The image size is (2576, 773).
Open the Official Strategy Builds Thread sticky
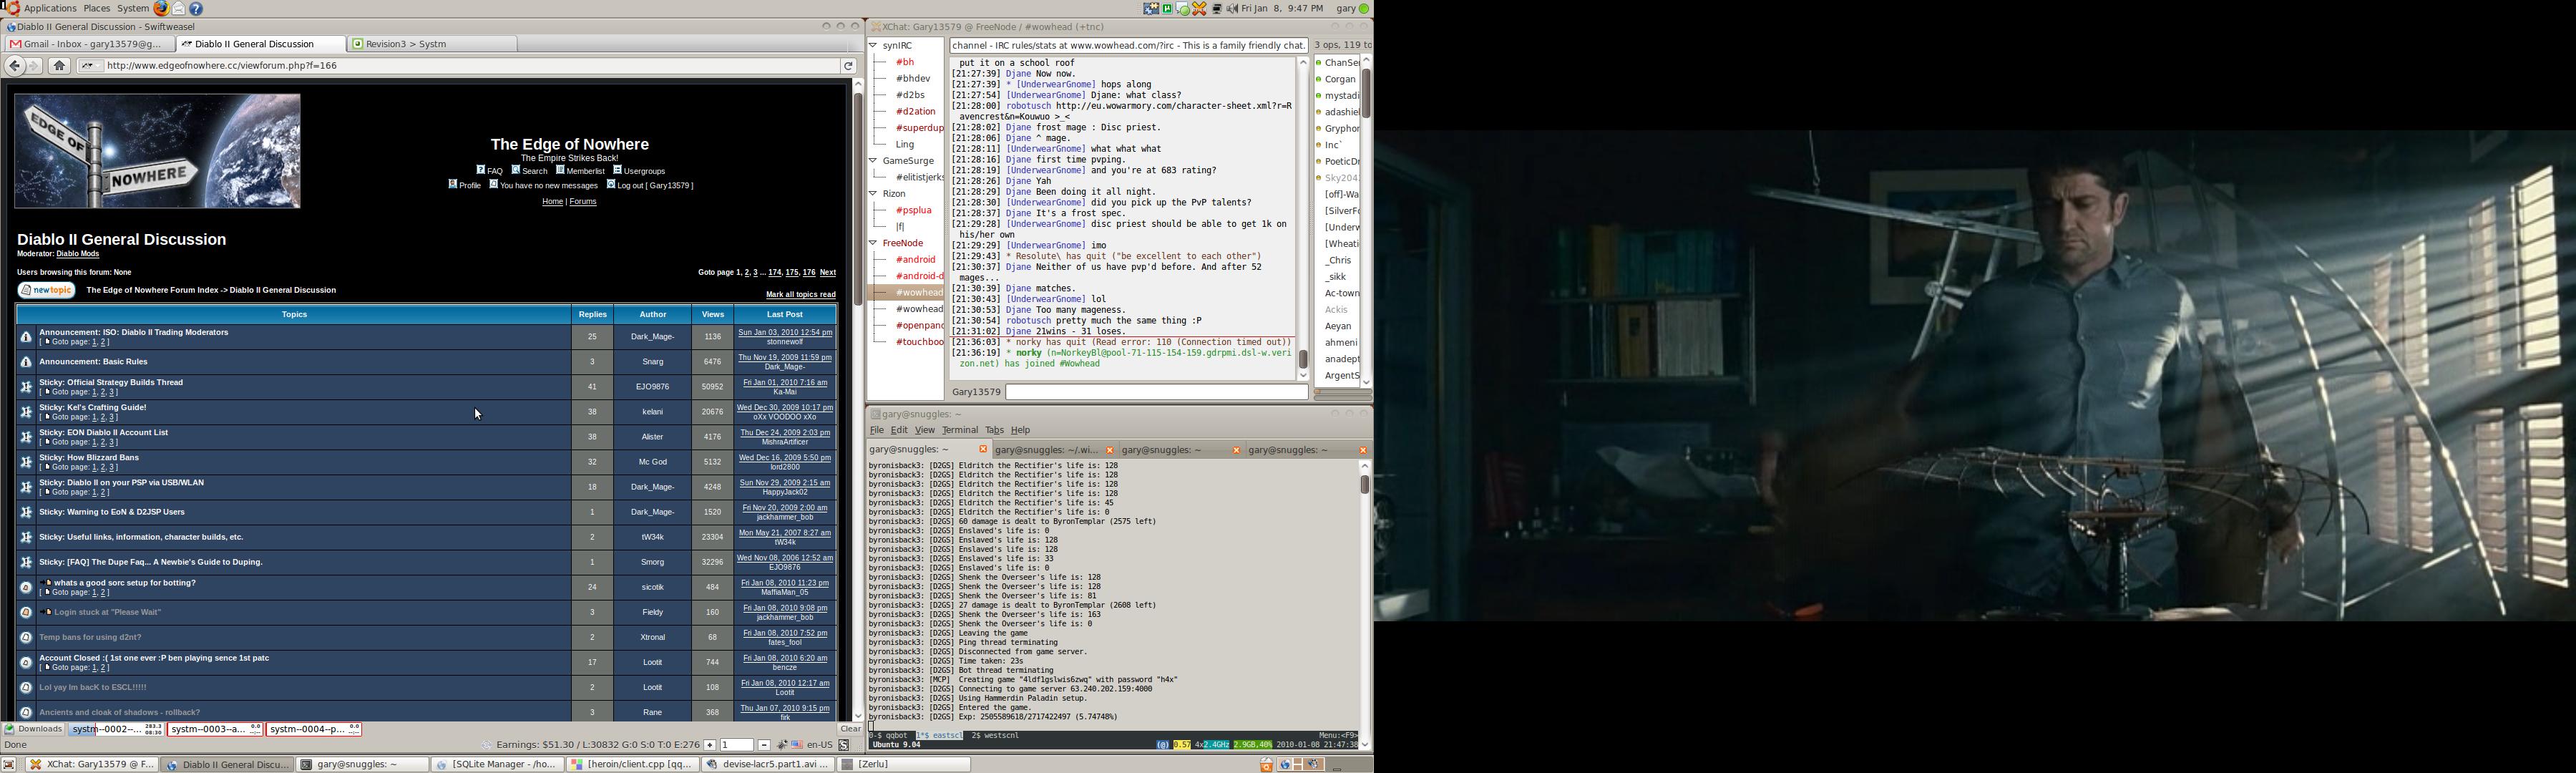(x=111, y=382)
